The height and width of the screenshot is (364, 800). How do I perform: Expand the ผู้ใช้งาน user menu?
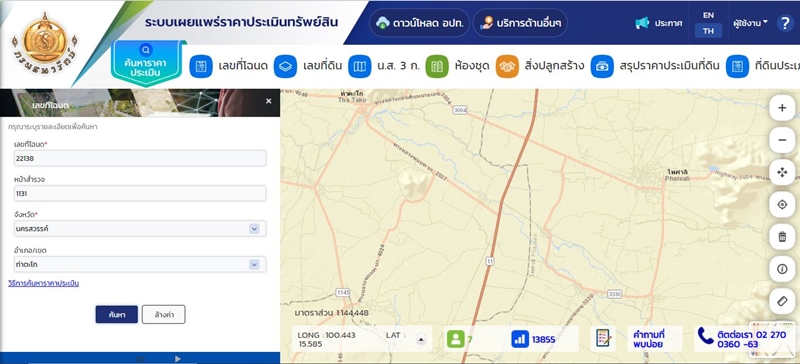pos(751,23)
